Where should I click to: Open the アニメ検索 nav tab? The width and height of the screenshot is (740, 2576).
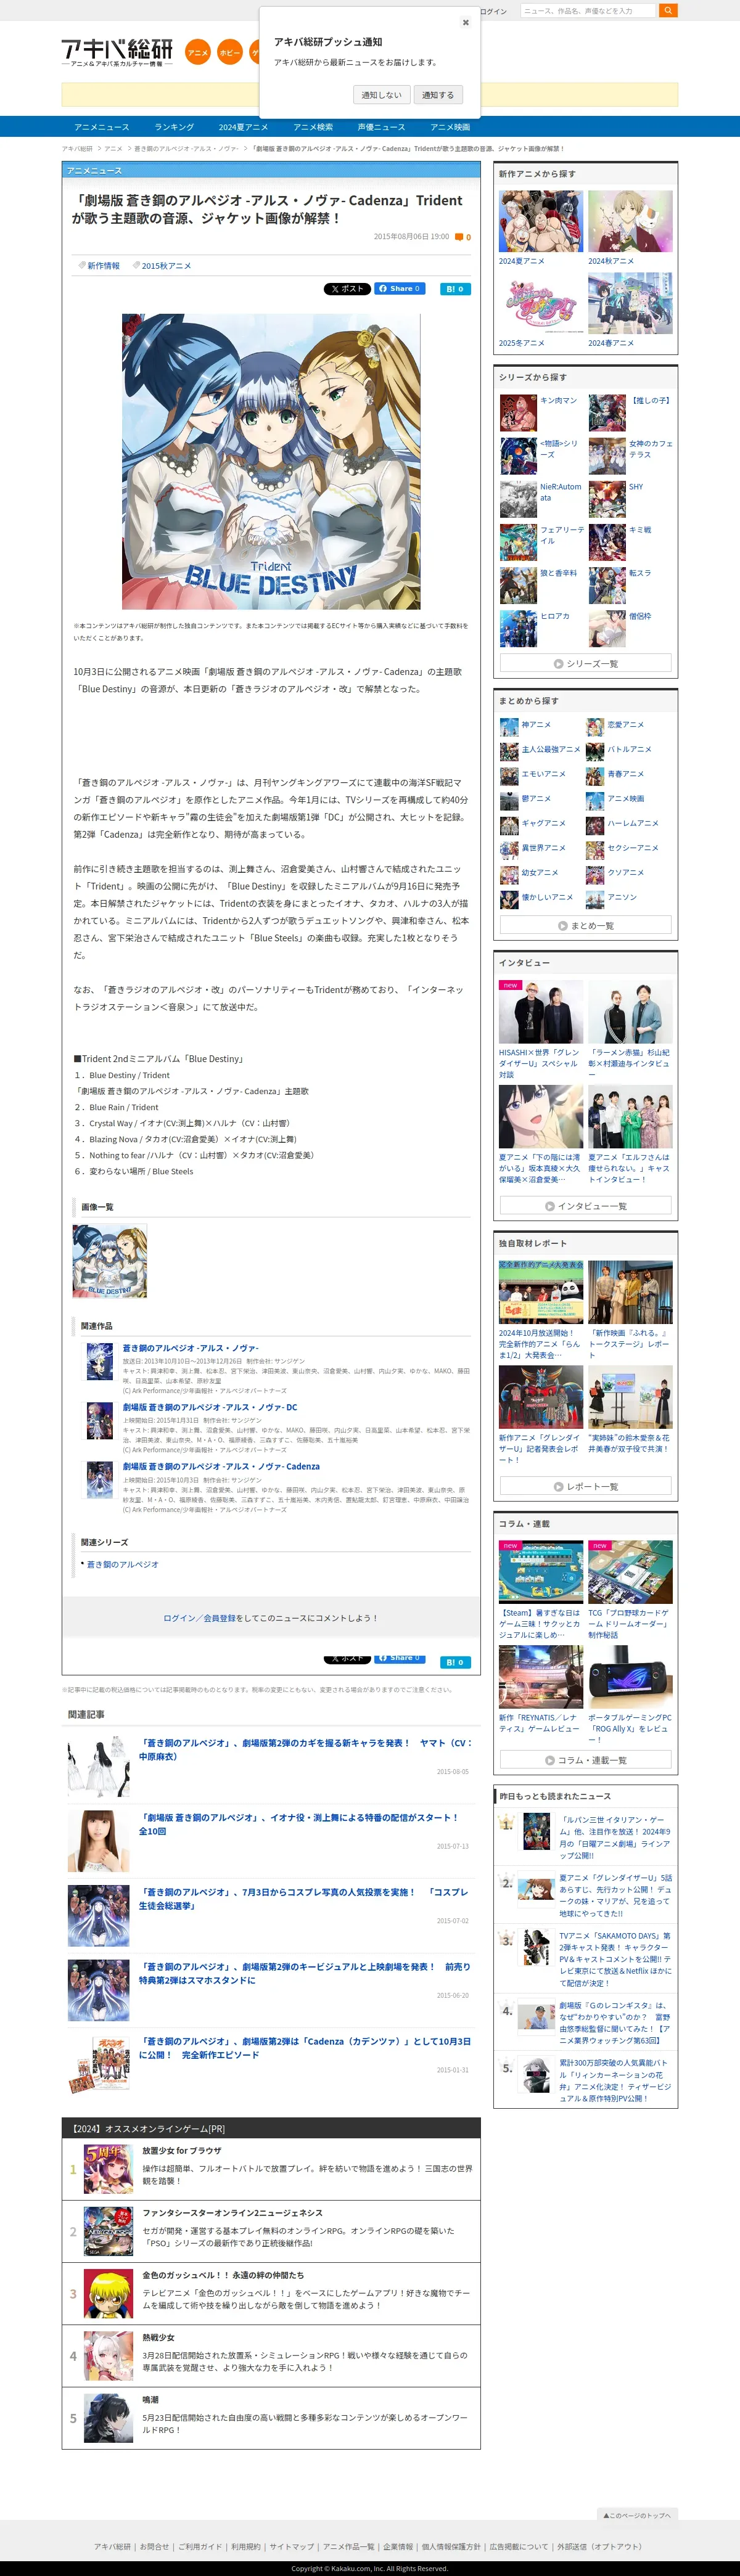pos(313,127)
